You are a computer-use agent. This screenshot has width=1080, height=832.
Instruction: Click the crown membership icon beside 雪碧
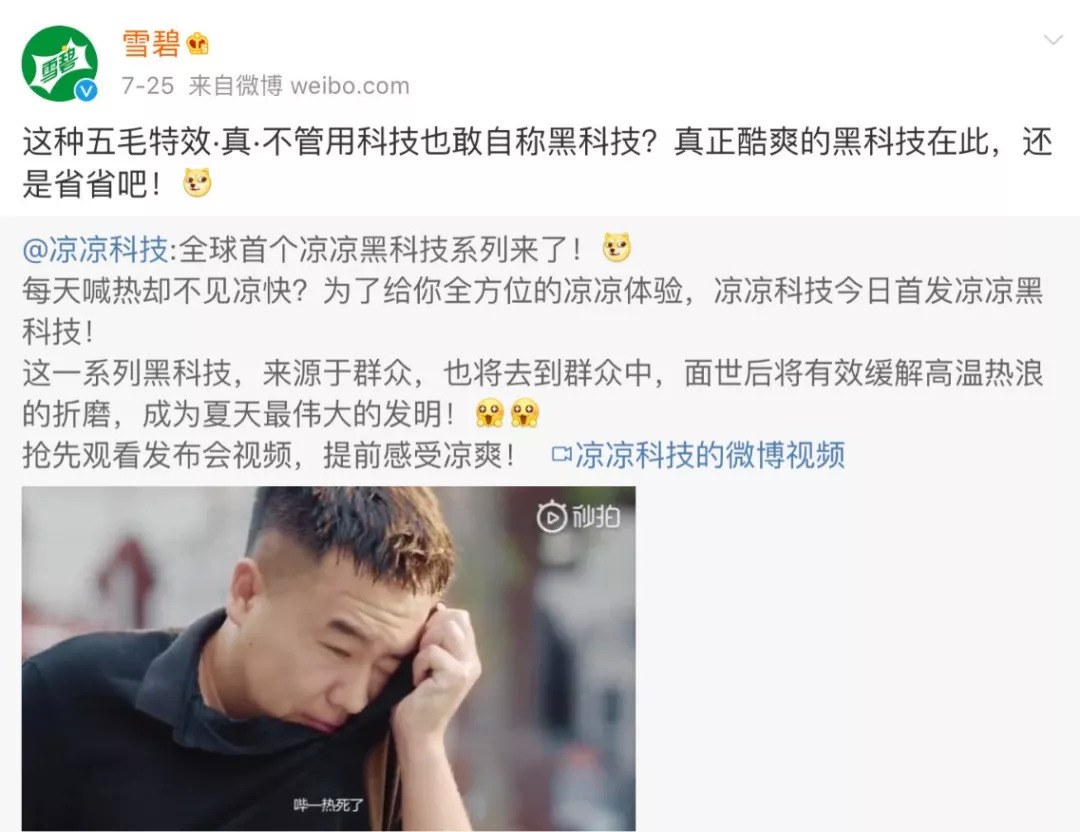[x=198, y=44]
